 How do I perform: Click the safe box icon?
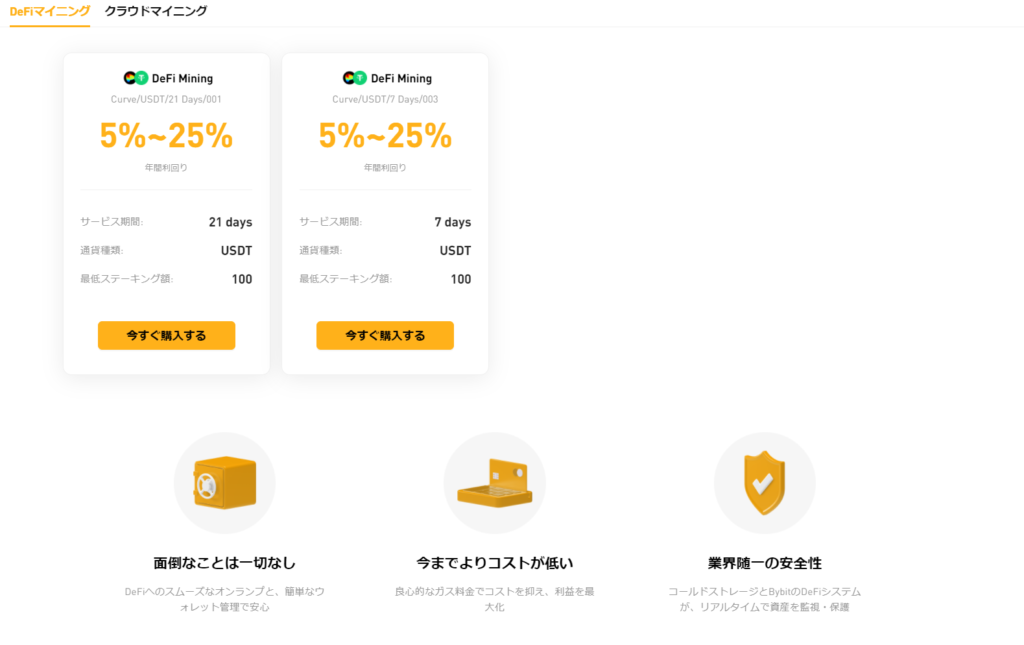pyautogui.click(x=225, y=483)
